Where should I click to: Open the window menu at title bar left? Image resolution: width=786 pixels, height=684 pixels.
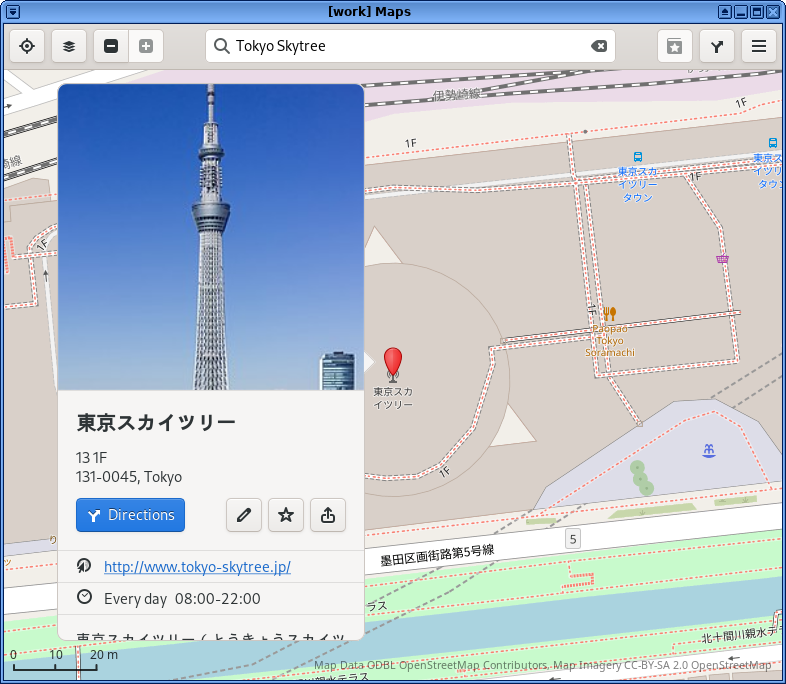pos(13,12)
